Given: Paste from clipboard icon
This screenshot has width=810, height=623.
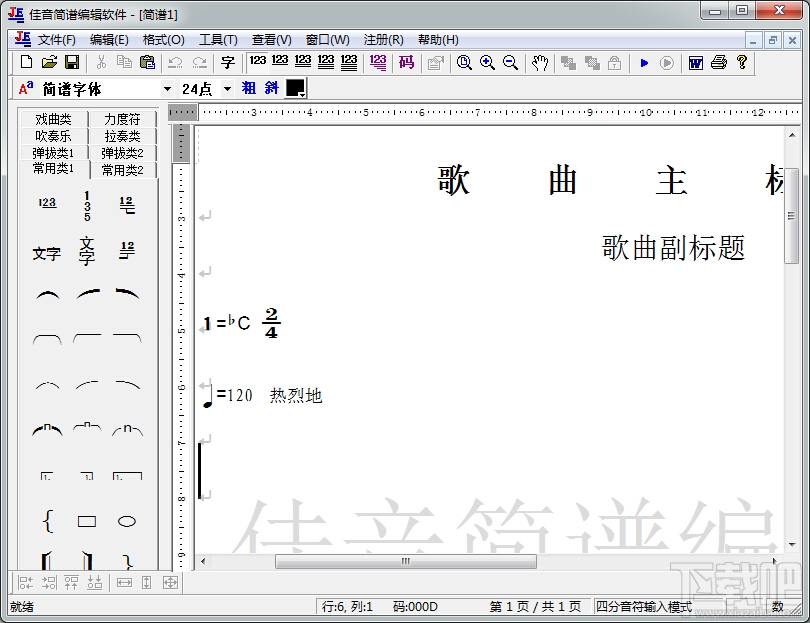Looking at the screenshot, I should click(147, 63).
